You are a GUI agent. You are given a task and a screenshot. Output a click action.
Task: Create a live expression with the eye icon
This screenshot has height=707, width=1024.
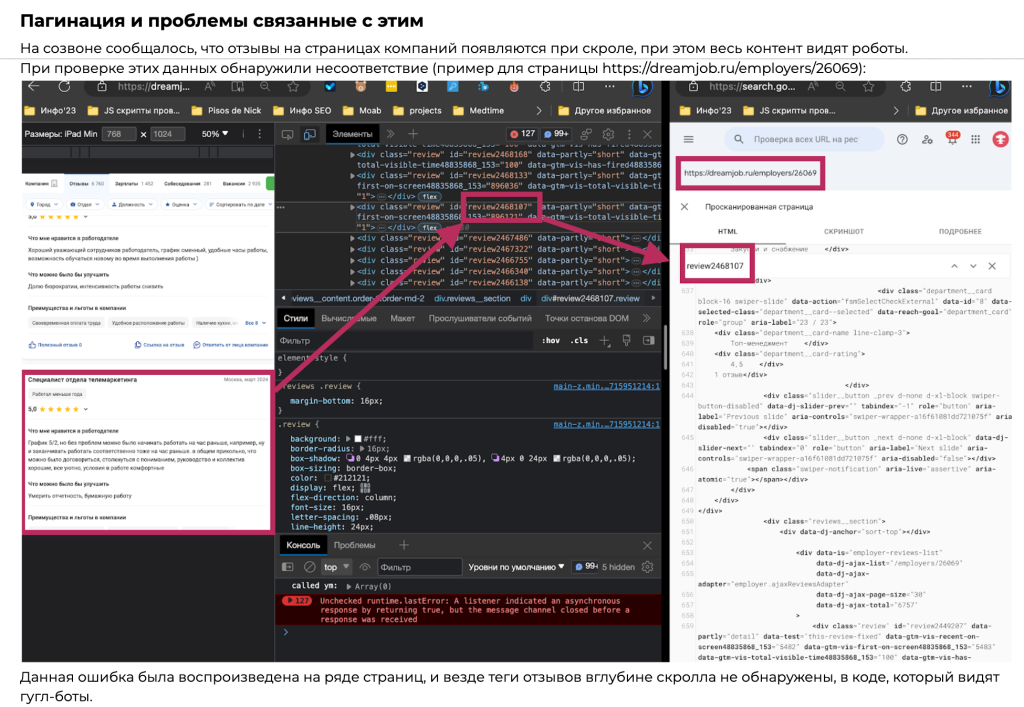365,567
